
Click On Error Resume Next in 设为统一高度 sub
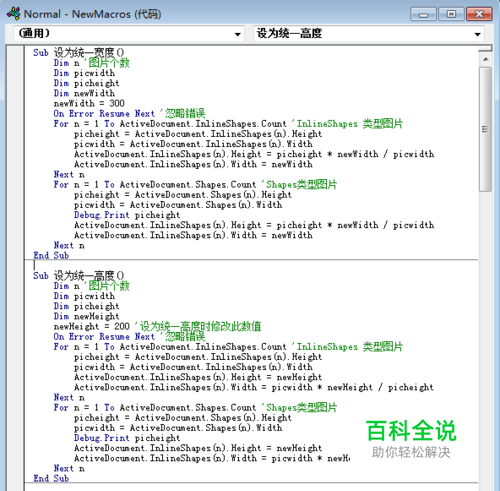click(104, 336)
